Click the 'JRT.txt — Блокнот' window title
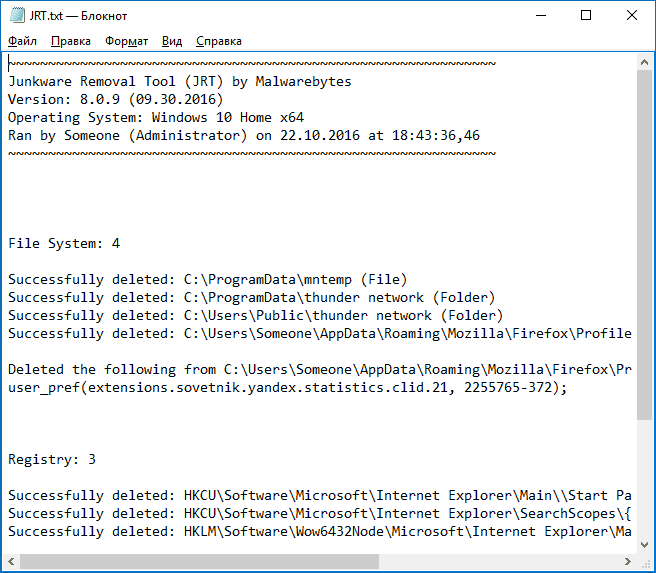This screenshot has width=656, height=573. [78, 16]
